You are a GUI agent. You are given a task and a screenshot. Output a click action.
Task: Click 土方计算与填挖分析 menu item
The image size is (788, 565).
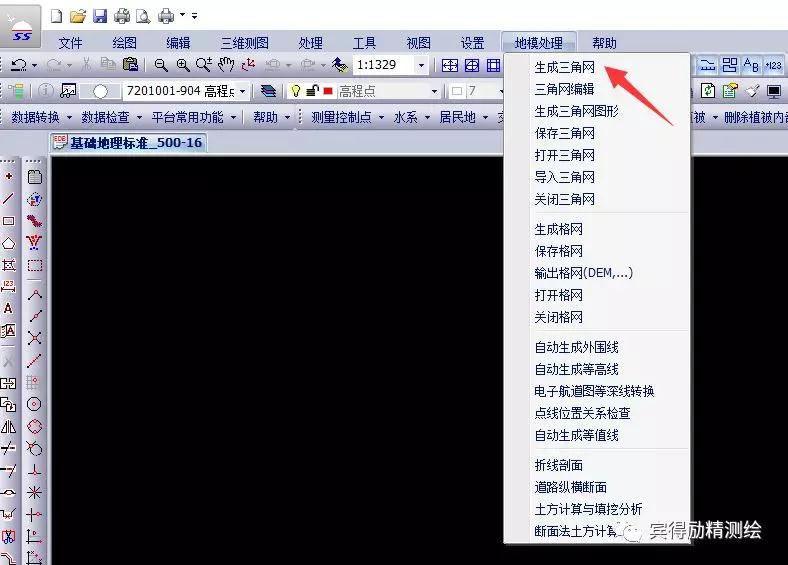point(588,509)
